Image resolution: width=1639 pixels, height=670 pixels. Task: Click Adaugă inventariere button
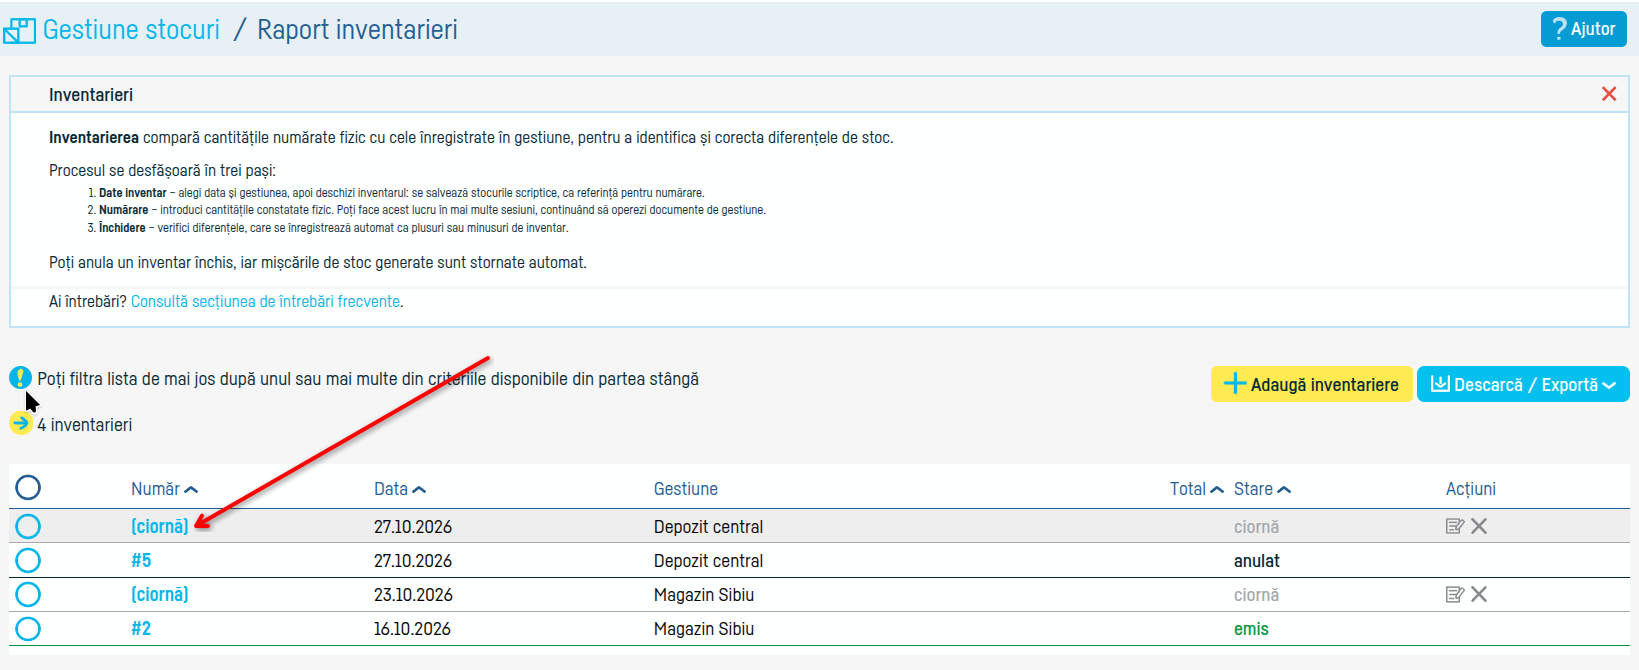tap(1312, 385)
